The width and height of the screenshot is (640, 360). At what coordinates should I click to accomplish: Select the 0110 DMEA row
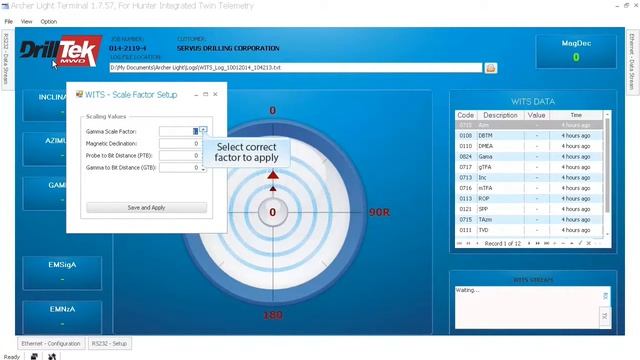pos(529,146)
